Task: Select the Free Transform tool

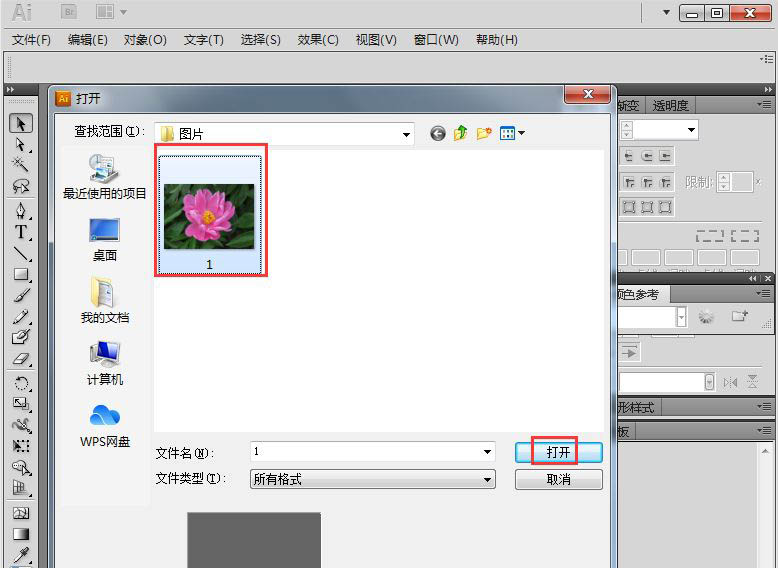Action: click(x=21, y=445)
